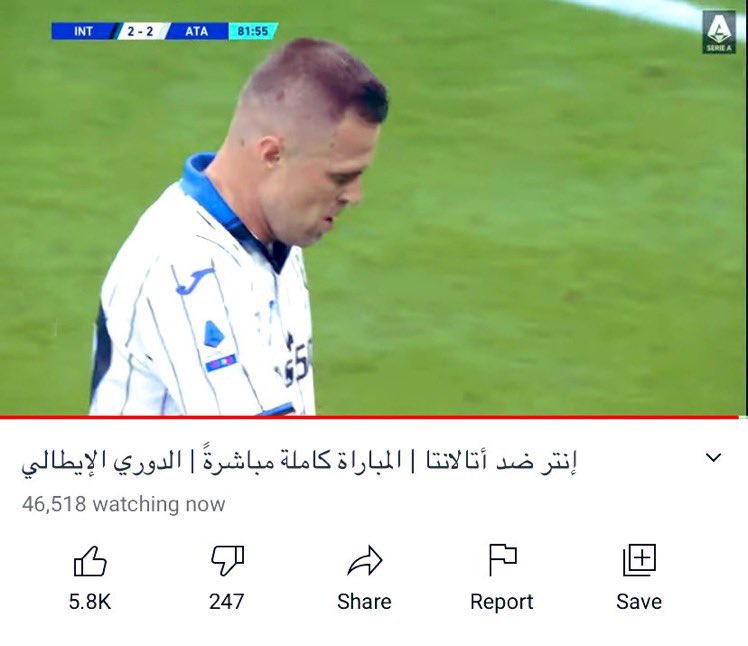
Task: Click the 5.8K likes count
Action: click(x=90, y=602)
